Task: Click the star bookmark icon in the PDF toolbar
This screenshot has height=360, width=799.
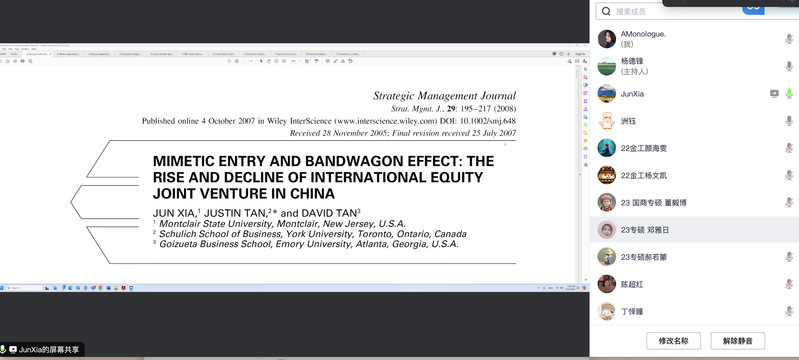Action: [8, 61]
